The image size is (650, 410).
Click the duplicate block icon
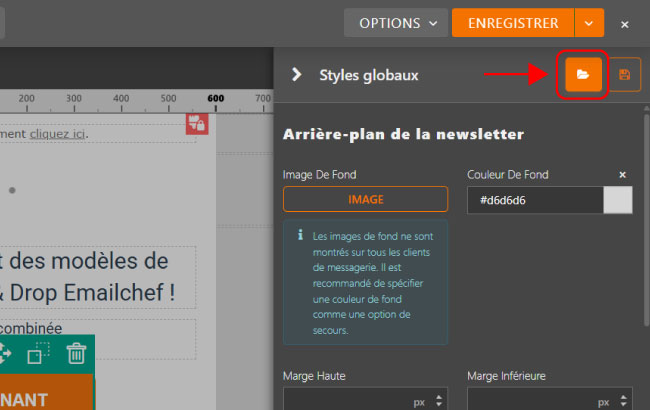[38, 353]
